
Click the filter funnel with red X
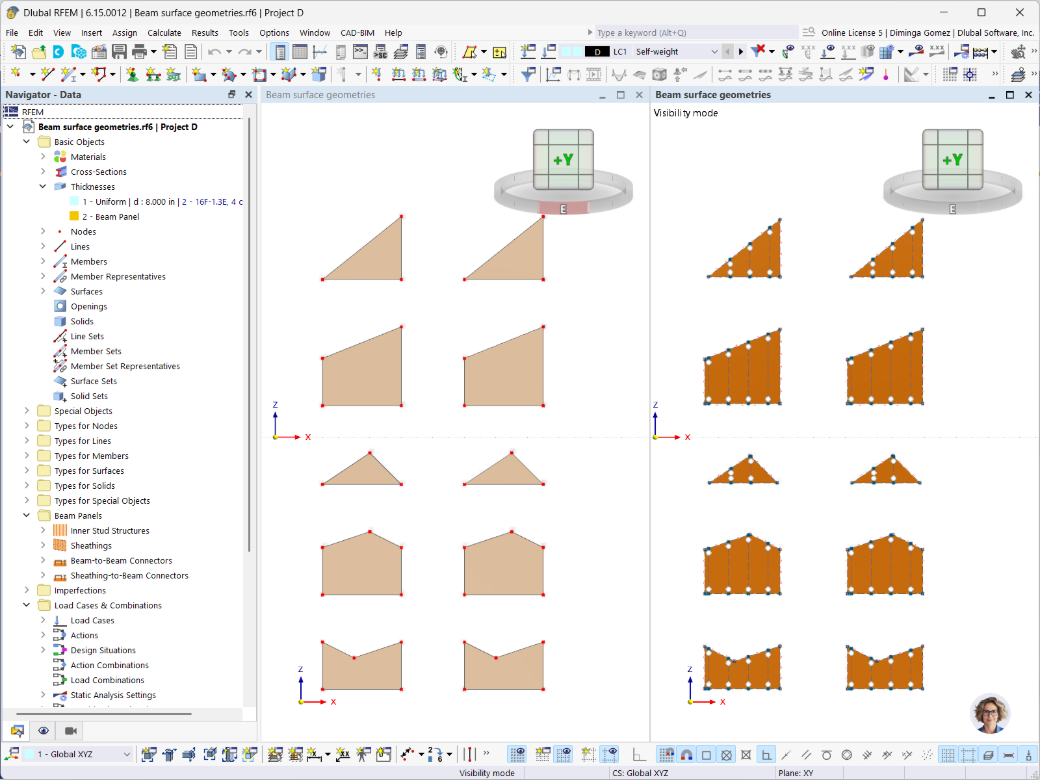point(757,52)
